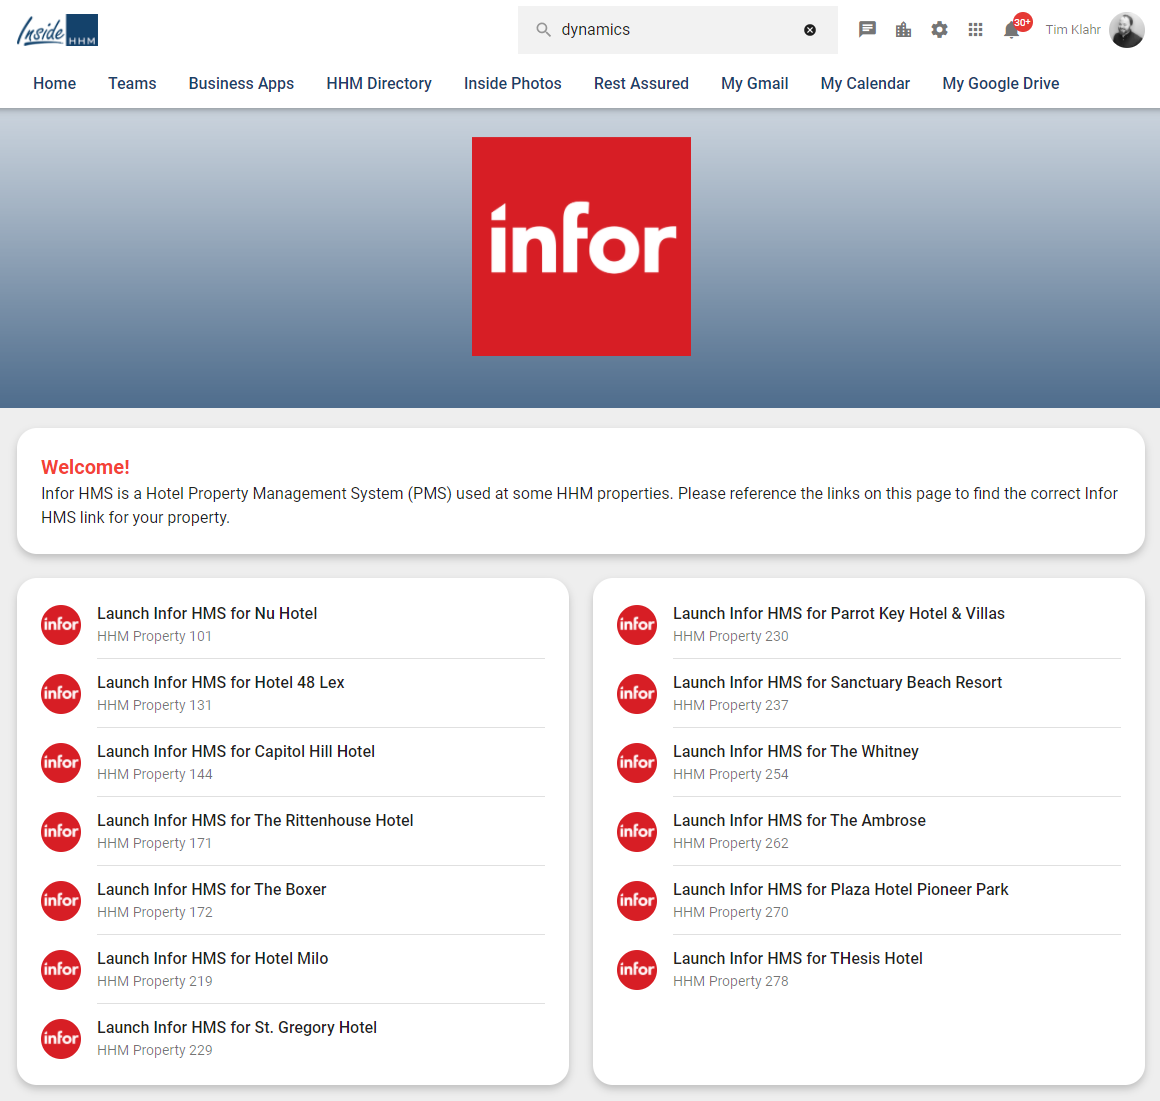Launch Infor HMS for Nu Hotel link
This screenshot has height=1101, width=1160.
tap(207, 613)
